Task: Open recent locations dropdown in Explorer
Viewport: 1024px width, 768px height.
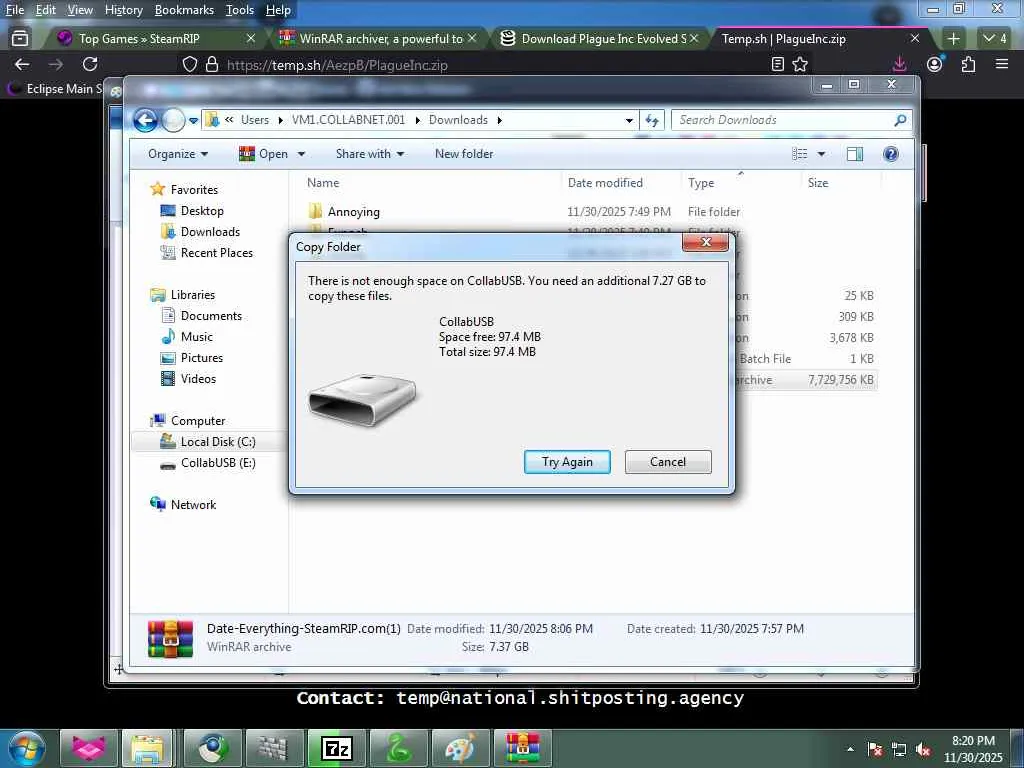Action: pos(193,121)
